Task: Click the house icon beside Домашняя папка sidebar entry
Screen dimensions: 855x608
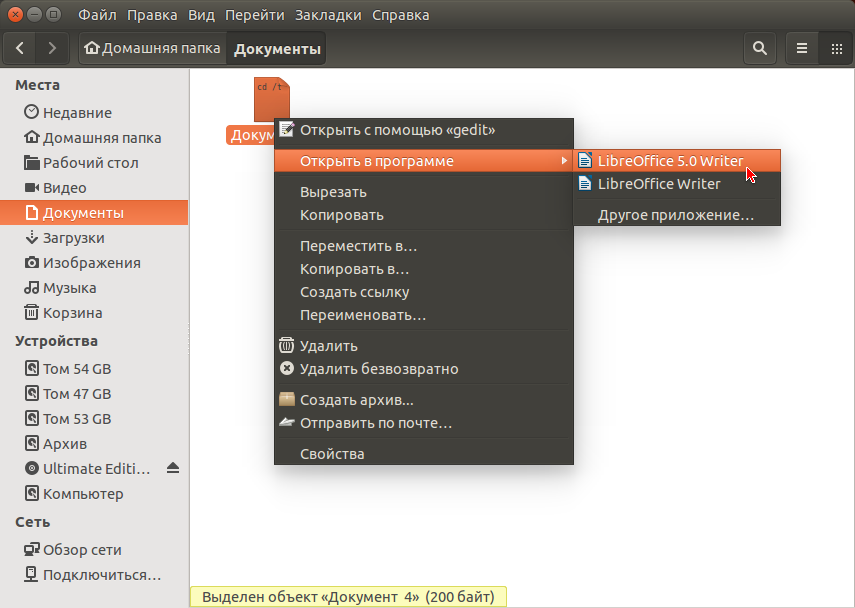Action: [x=32, y=137]
